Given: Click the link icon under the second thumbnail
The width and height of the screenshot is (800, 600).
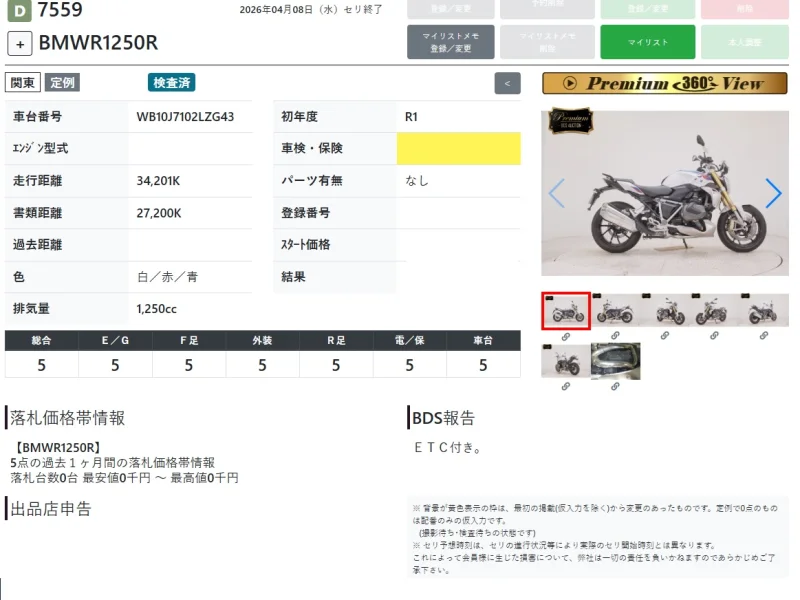Looking at the screenshot, I should [615, 336].
